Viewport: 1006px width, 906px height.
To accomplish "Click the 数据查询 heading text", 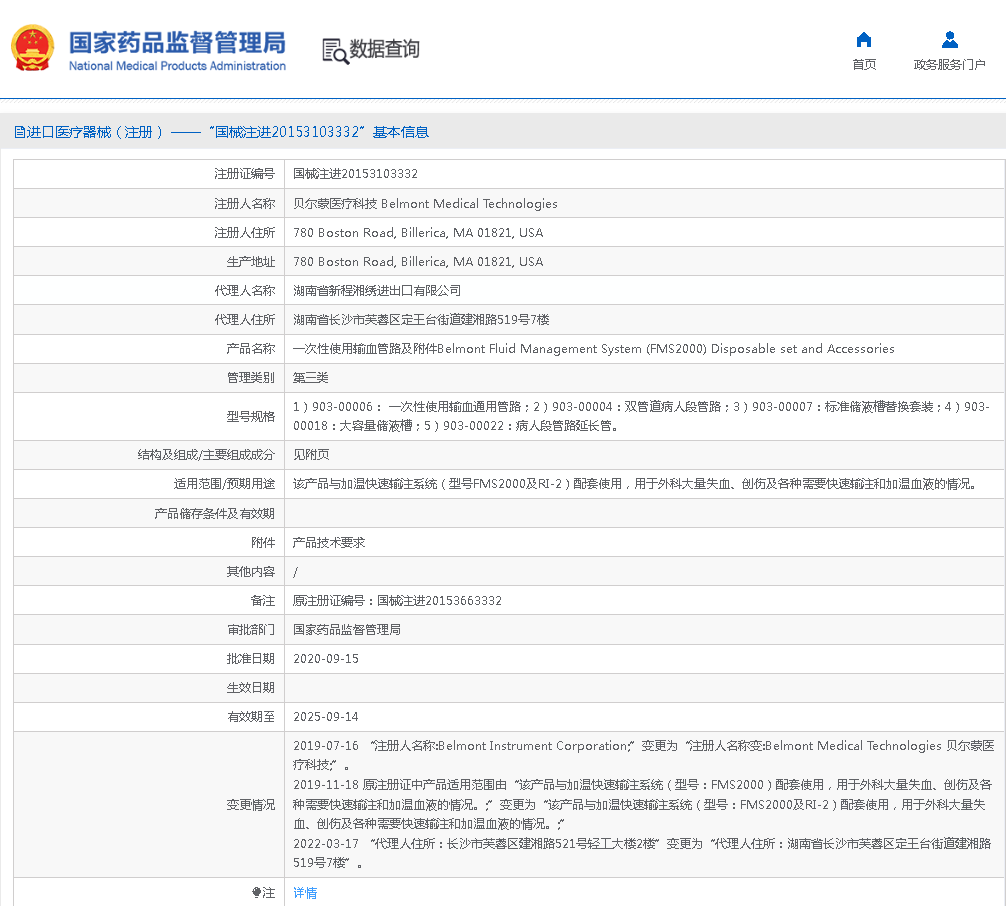I will pos(385,49).
